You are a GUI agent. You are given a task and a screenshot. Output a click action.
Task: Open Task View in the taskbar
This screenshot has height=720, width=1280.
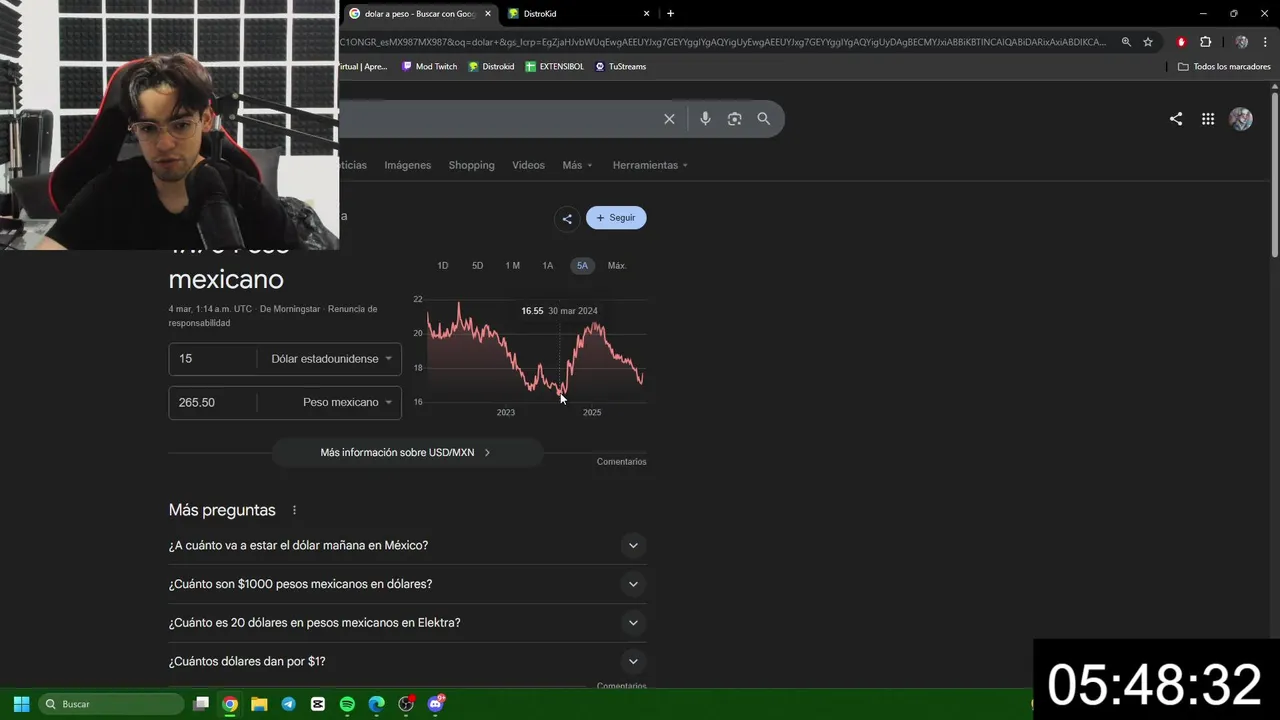(x=201, y=704)
